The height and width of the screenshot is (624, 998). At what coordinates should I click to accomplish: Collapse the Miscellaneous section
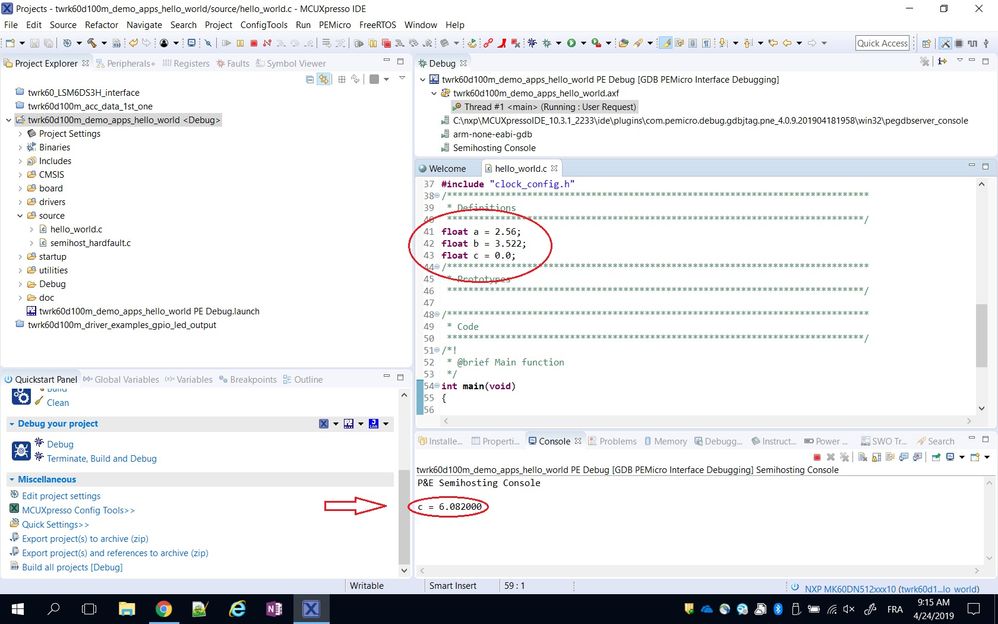(11, 479)
